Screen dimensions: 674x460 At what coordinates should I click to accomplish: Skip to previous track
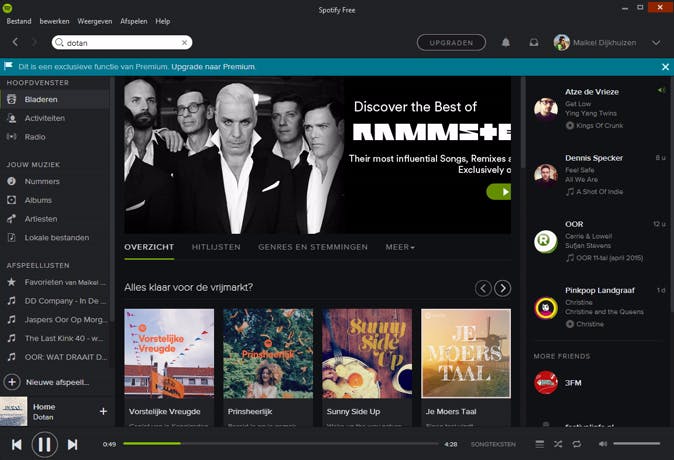click(x=16, y=445)
